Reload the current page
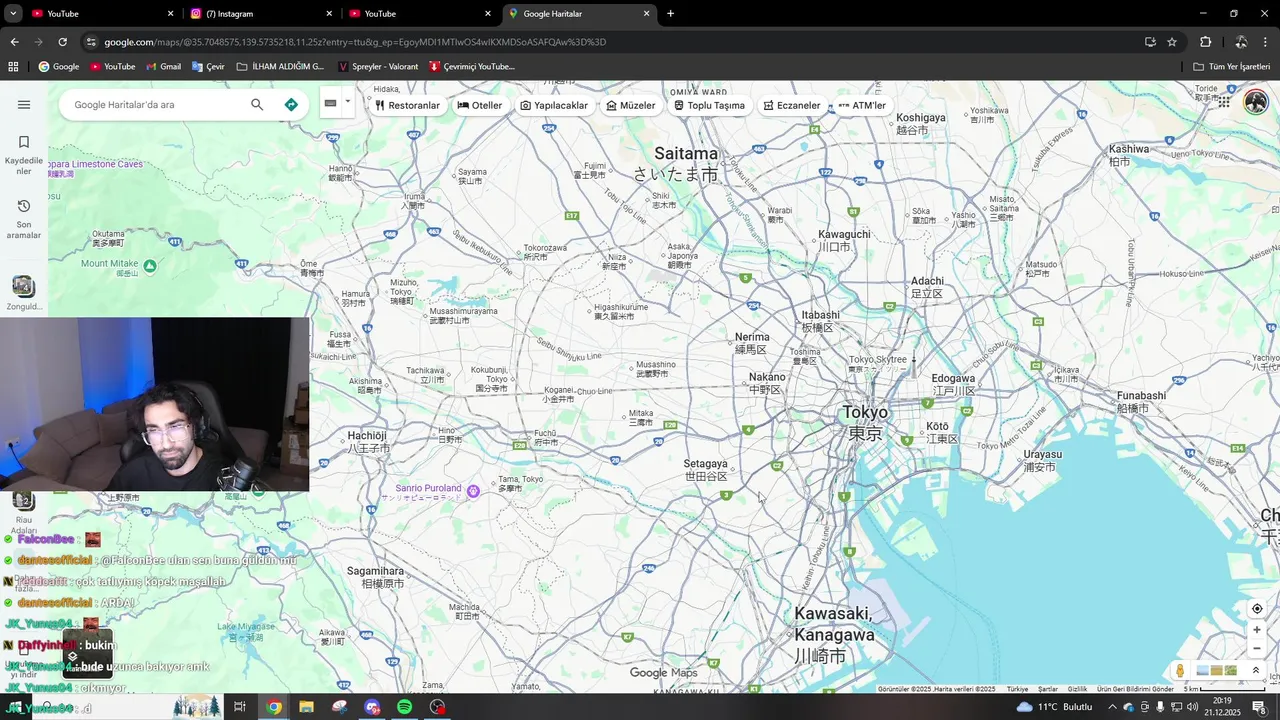This screenshot has width=1280, height=720. tap(62, 42)
